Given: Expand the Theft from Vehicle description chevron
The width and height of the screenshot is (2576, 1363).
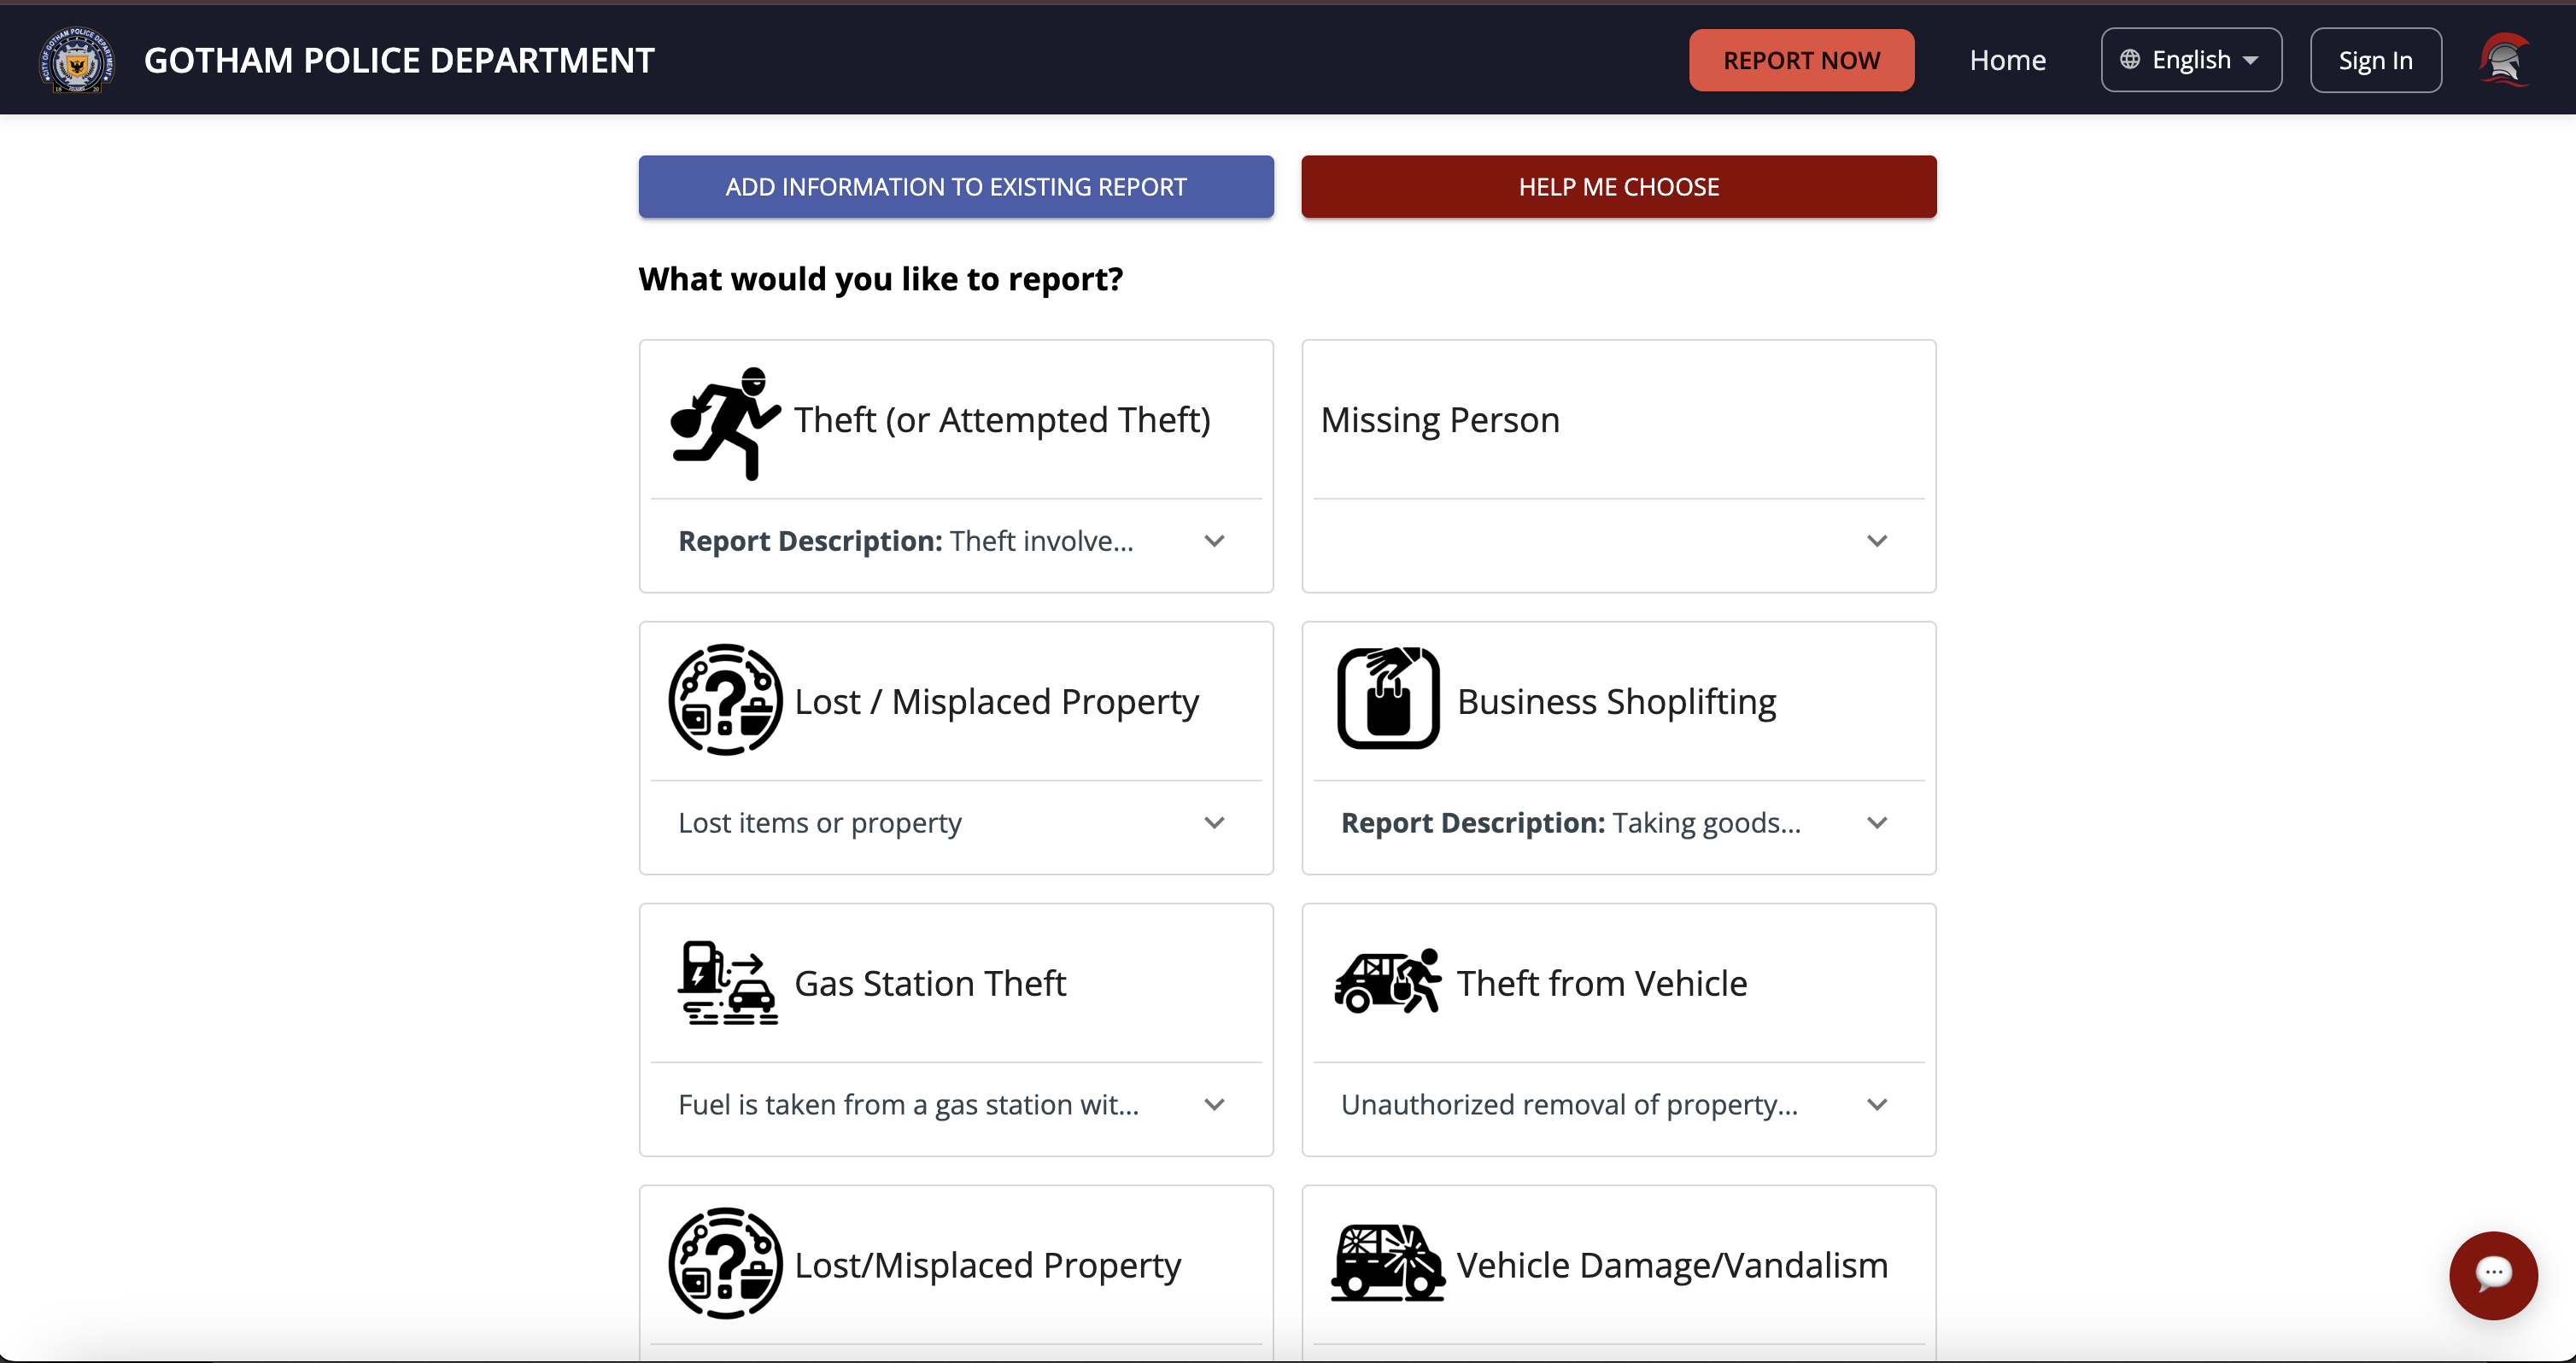Looking at the screenshot, I should [x=1877, y=1105].
